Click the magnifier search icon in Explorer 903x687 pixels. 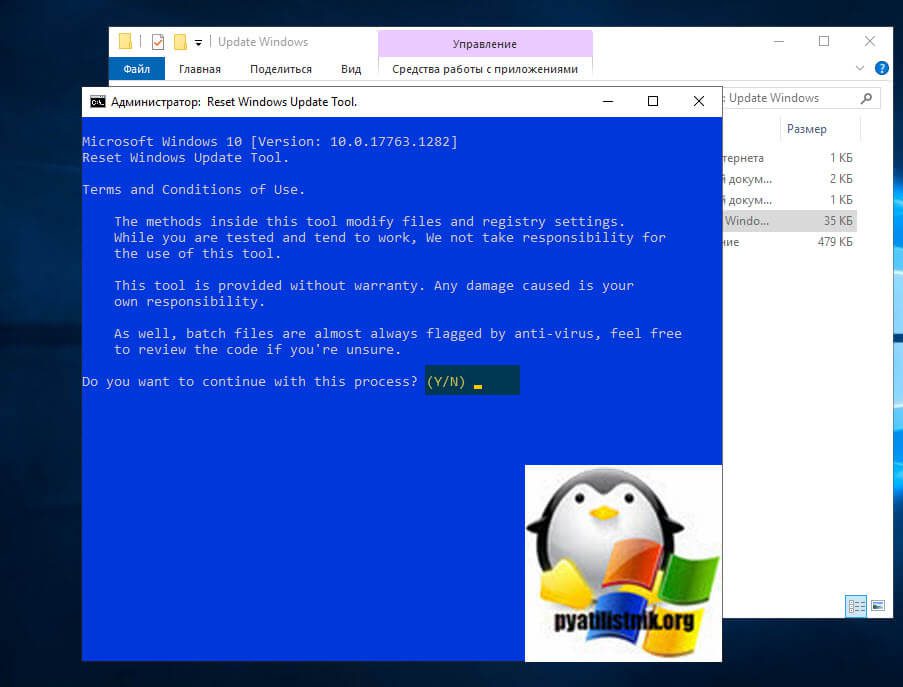point(866,98)
